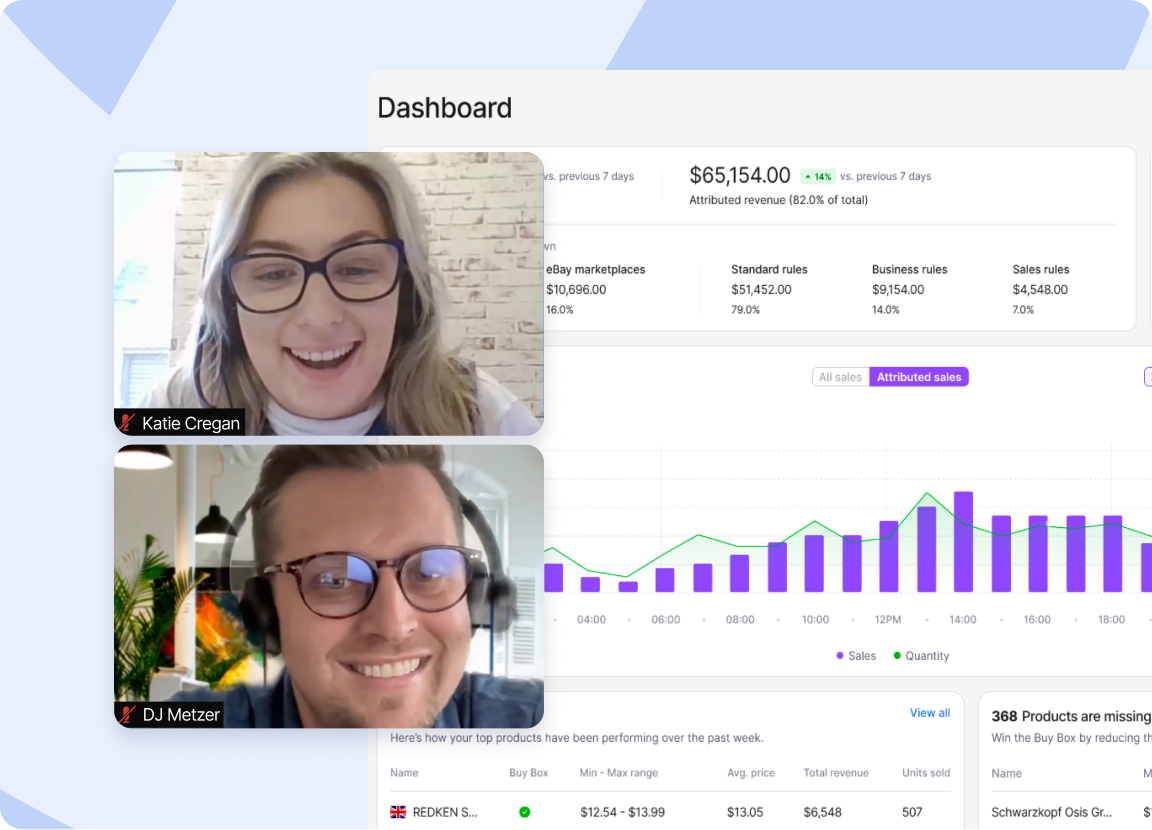The height and width of the screenshot is (830, 1152).
Task: Click the purple Sales legend dot
Action: [x=840, y=656]
